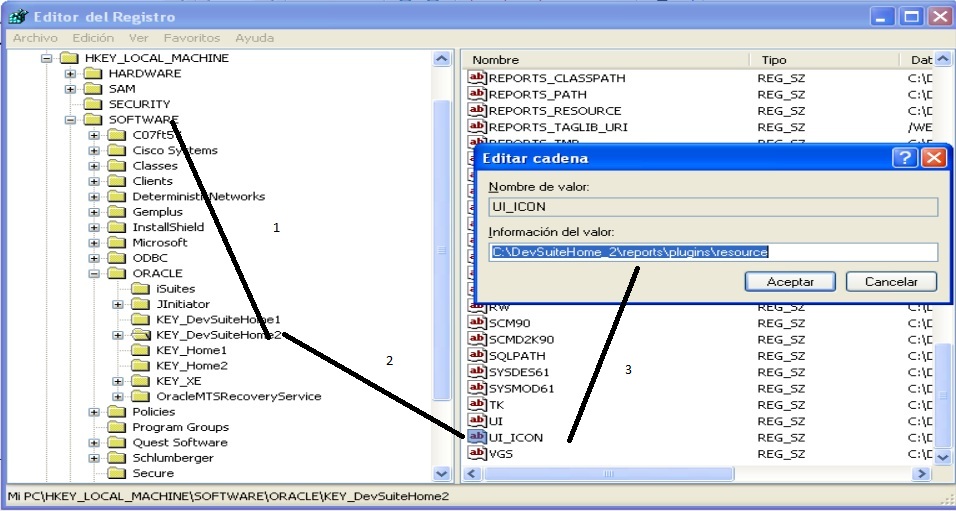Select the Secure folder icon
Image resolution: width=956 pixels, height=511 pixels.
click(x=116, y=473)
